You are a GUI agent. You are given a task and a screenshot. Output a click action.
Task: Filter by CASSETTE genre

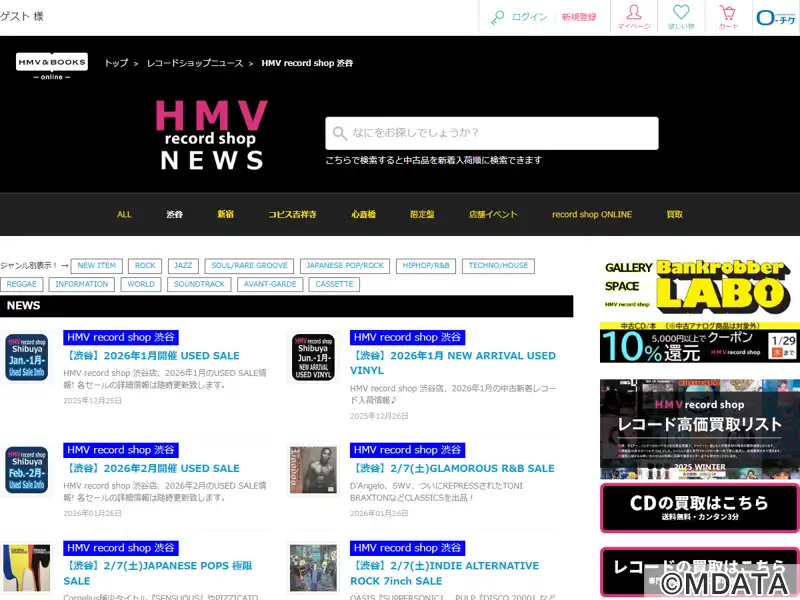[x=334, y=284]
